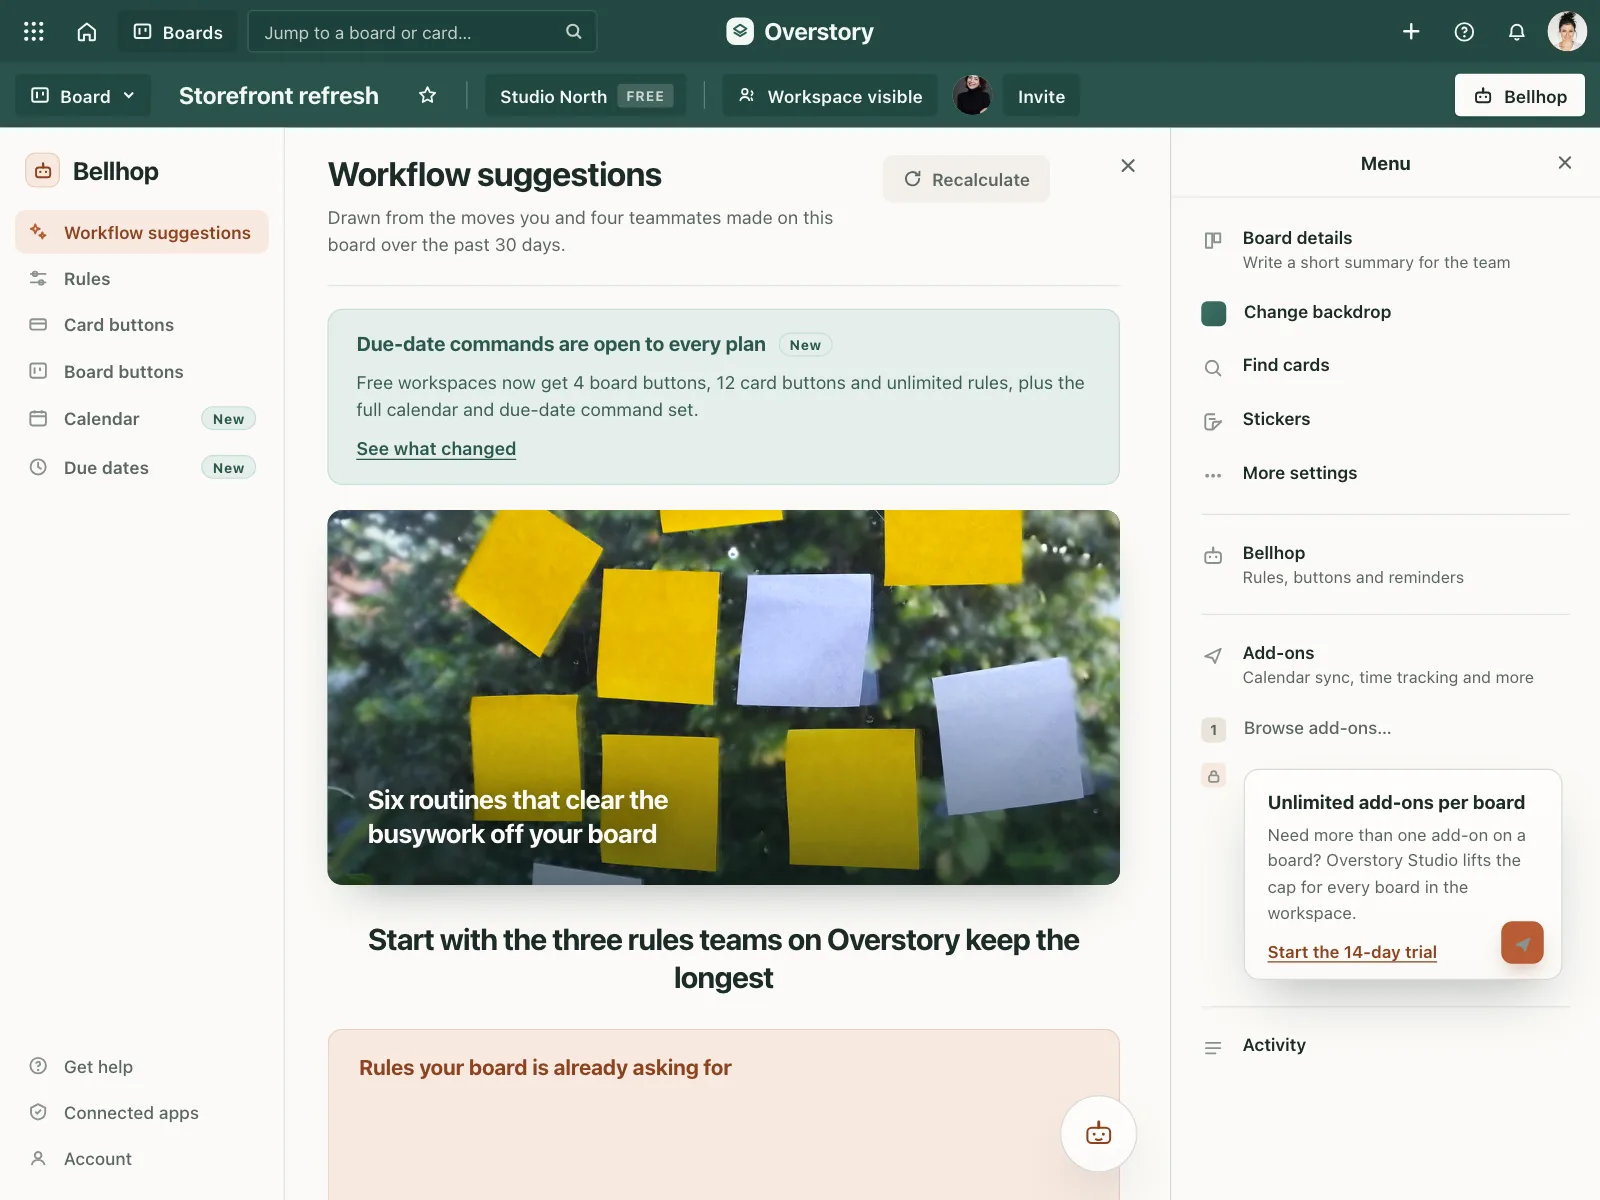This screenshot has height=1200, width=1600.
Task: Open Stickers in the menu
Action: 1385,420
